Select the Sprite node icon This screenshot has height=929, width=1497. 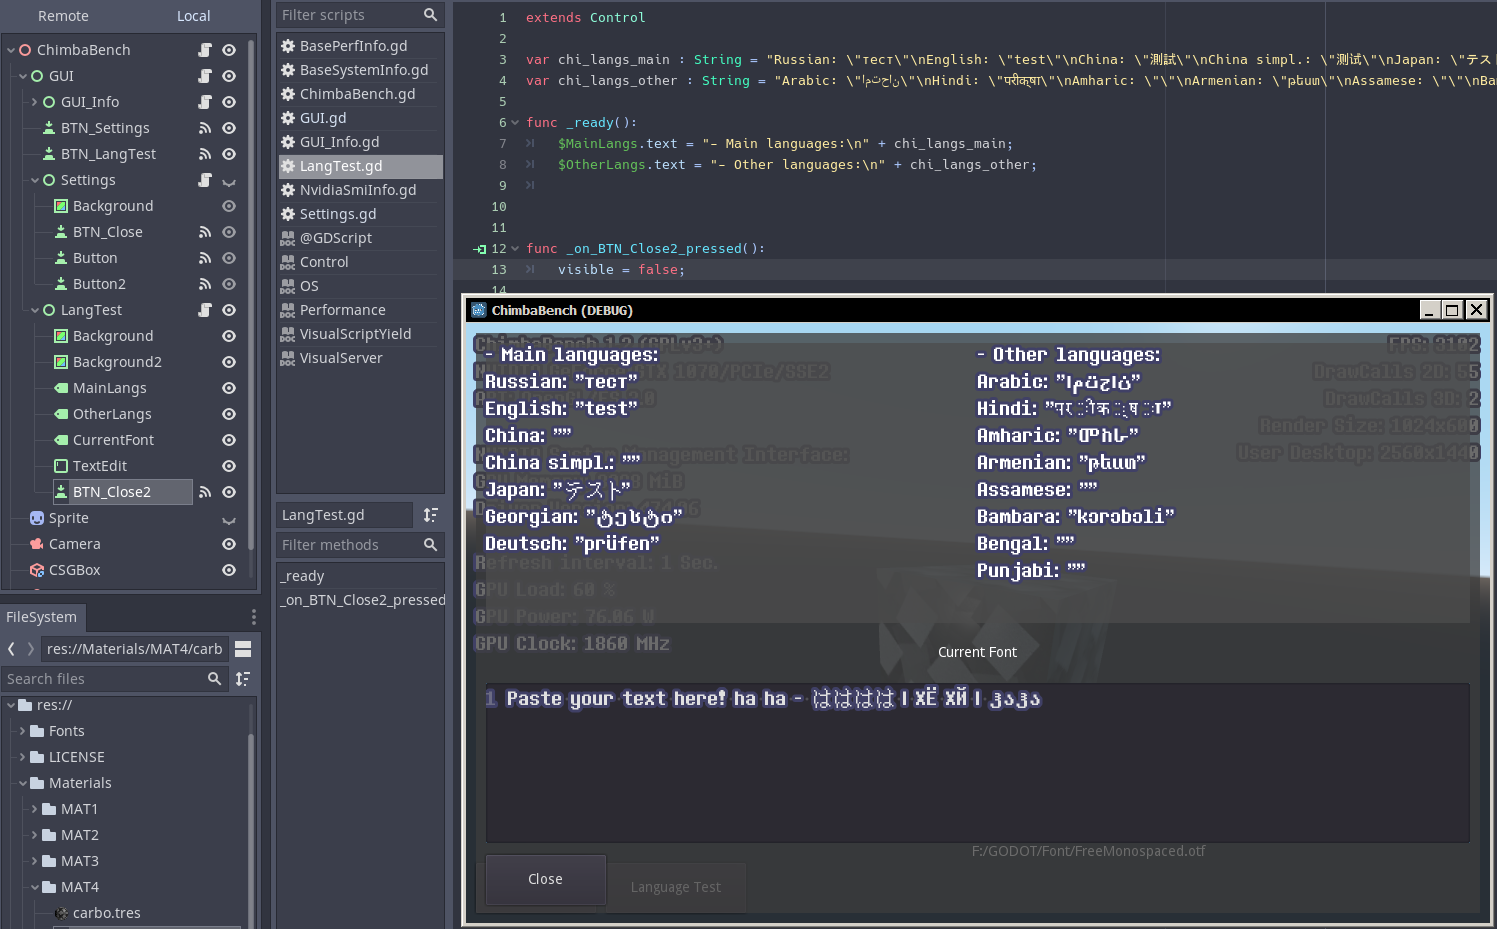[37, 518]
